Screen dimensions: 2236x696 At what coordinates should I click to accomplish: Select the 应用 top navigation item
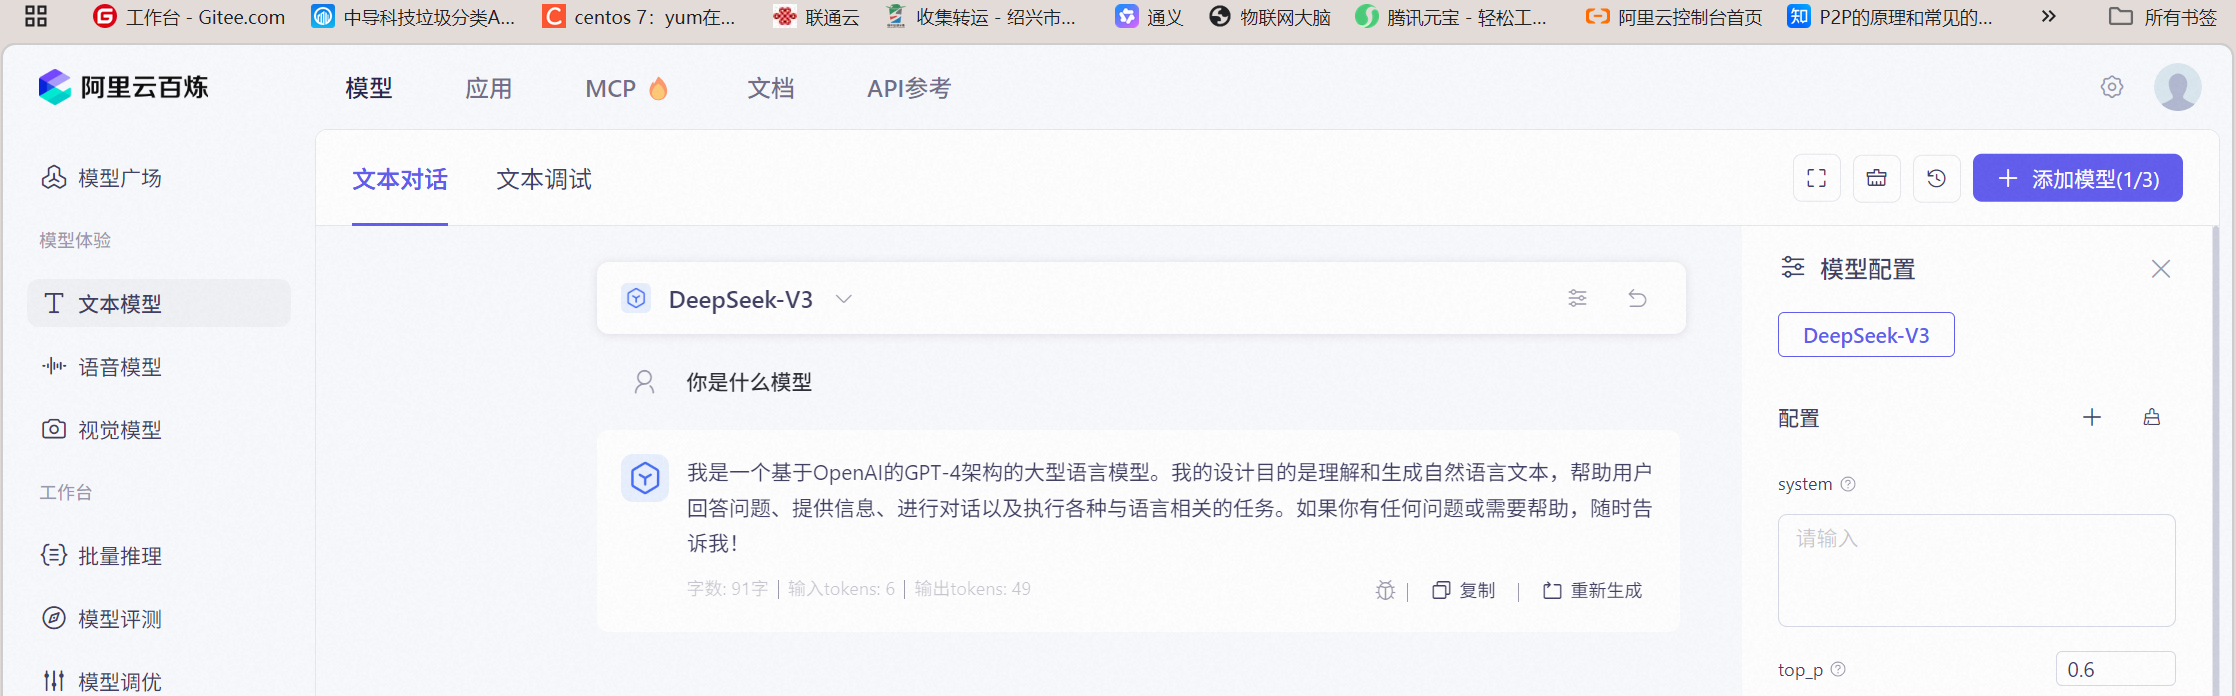488,88
